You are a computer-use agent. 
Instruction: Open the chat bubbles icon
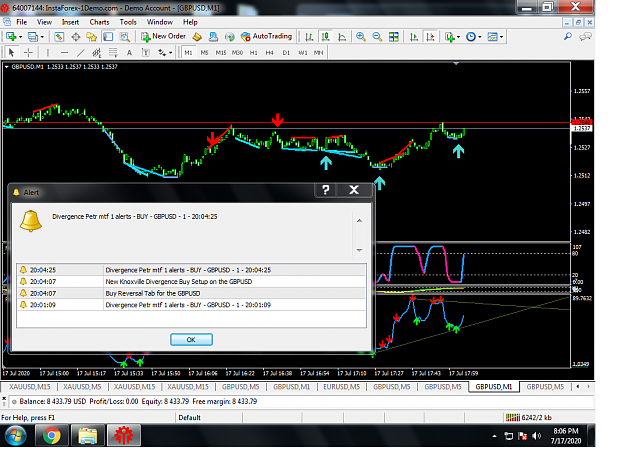[585, 37]
